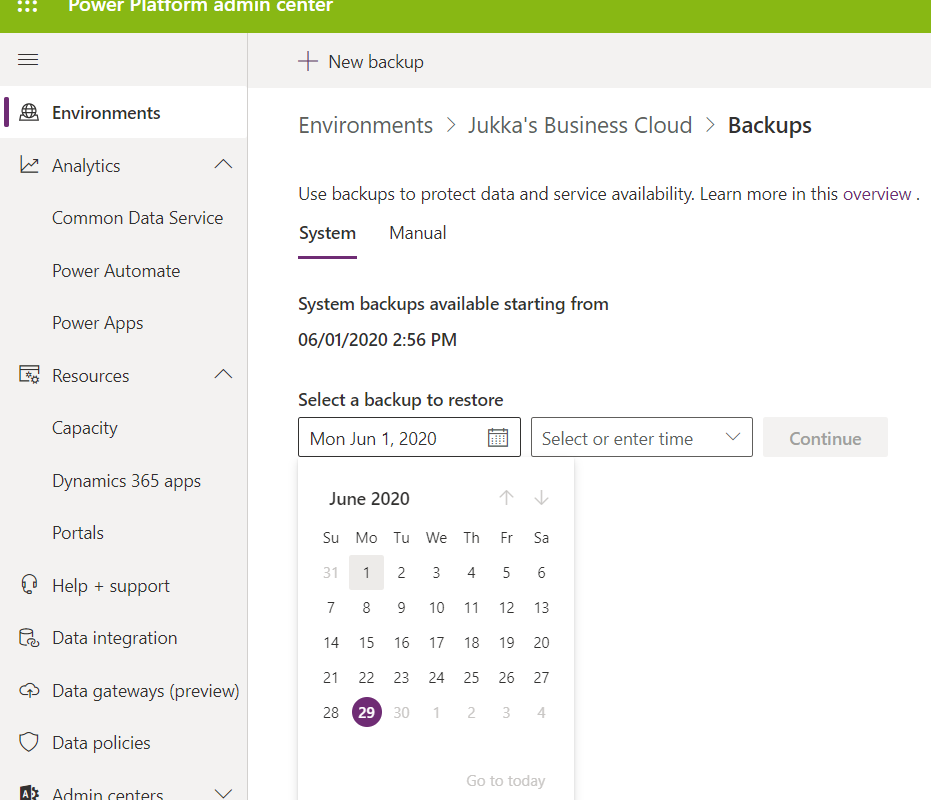Click the Help + support headset icon
931x800 pixels.
click(29, 584)
